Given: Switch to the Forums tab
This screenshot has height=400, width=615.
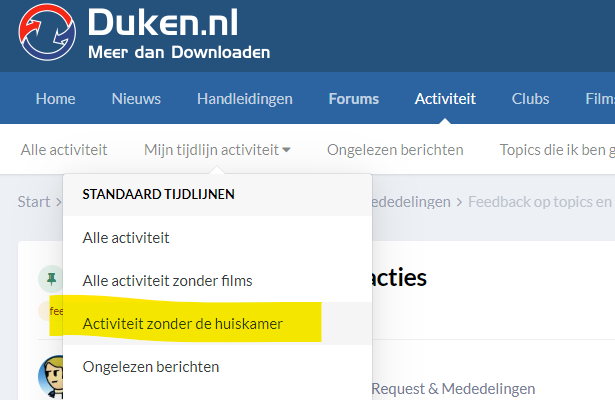Looking at the screenshot, I should point(354,99).
